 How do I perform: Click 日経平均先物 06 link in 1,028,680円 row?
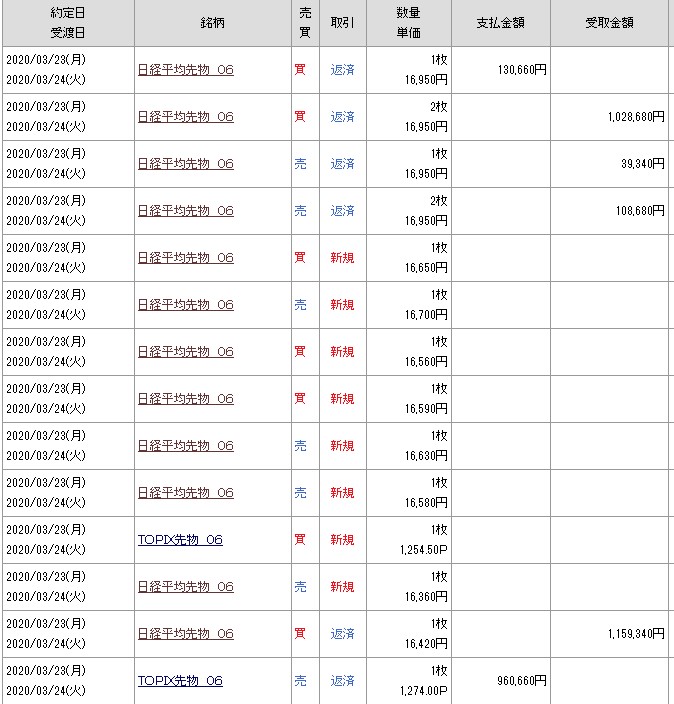[x=185, y=117]
